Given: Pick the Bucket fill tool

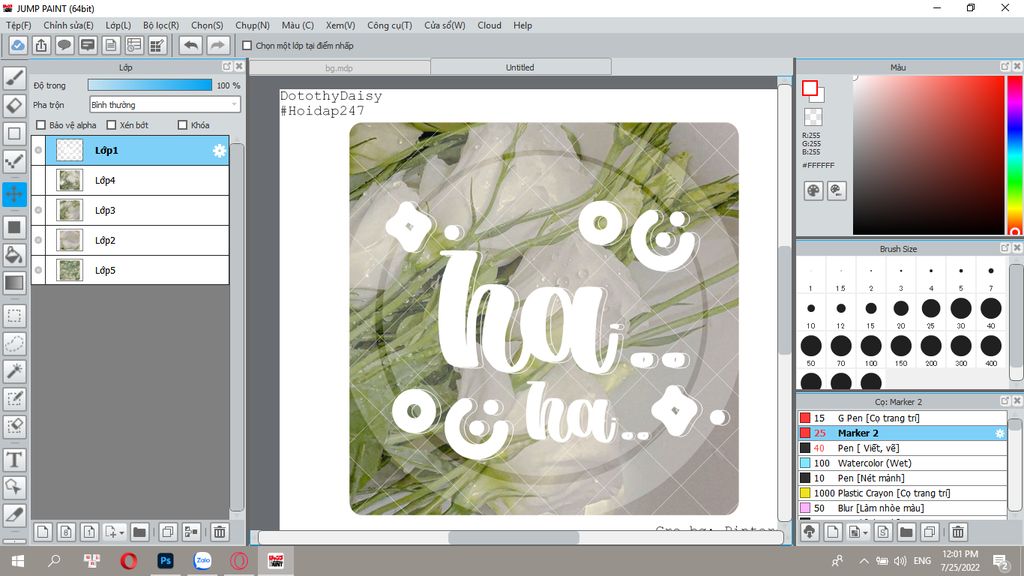Looking at the screenshot, I should tap(14, 256).
